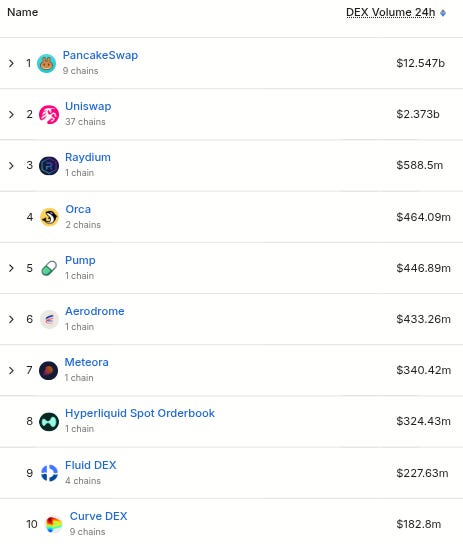Click the rainbow Curve DEX icon
The image size is (463, 544).
click(54, 524)
